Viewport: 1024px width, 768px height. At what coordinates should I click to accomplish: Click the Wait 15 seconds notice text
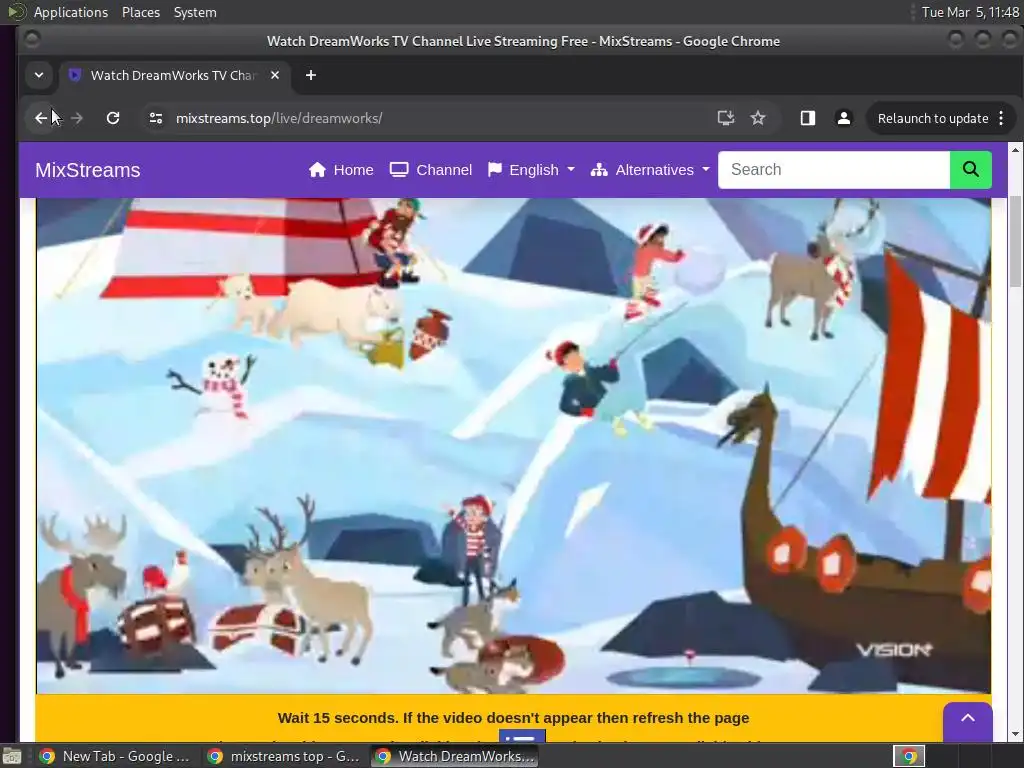click(x=513, y=718)
